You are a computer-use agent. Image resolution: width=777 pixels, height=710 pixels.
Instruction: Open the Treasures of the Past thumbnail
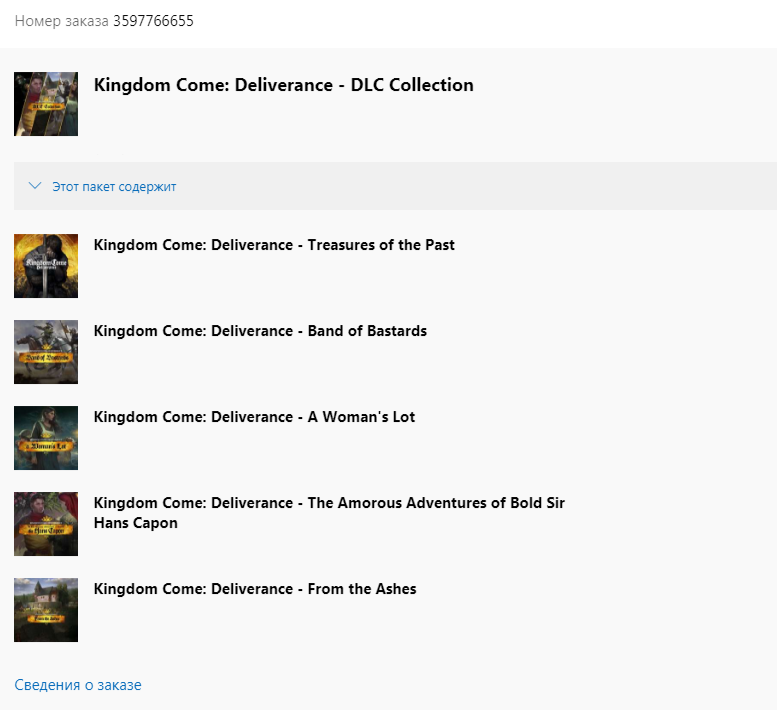coord(46,266)
